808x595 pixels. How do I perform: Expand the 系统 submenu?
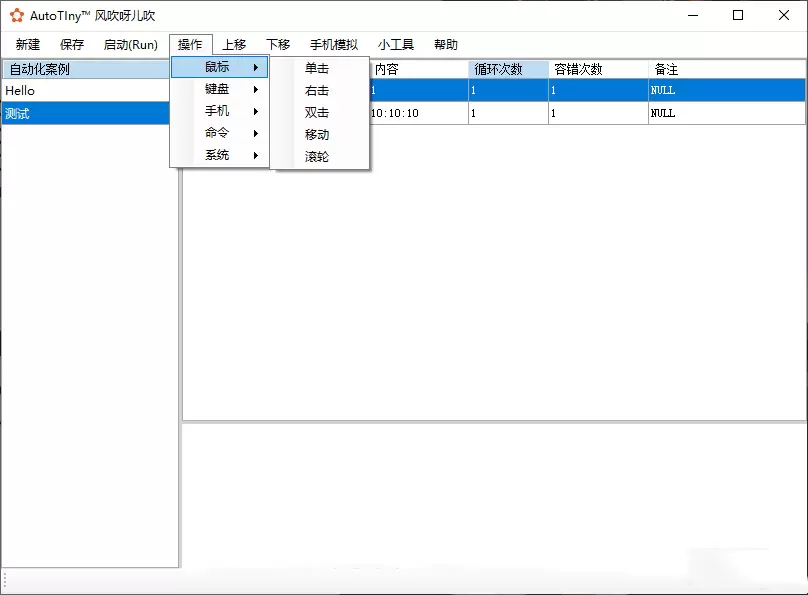pyautogui.click(x=220, y=155)
